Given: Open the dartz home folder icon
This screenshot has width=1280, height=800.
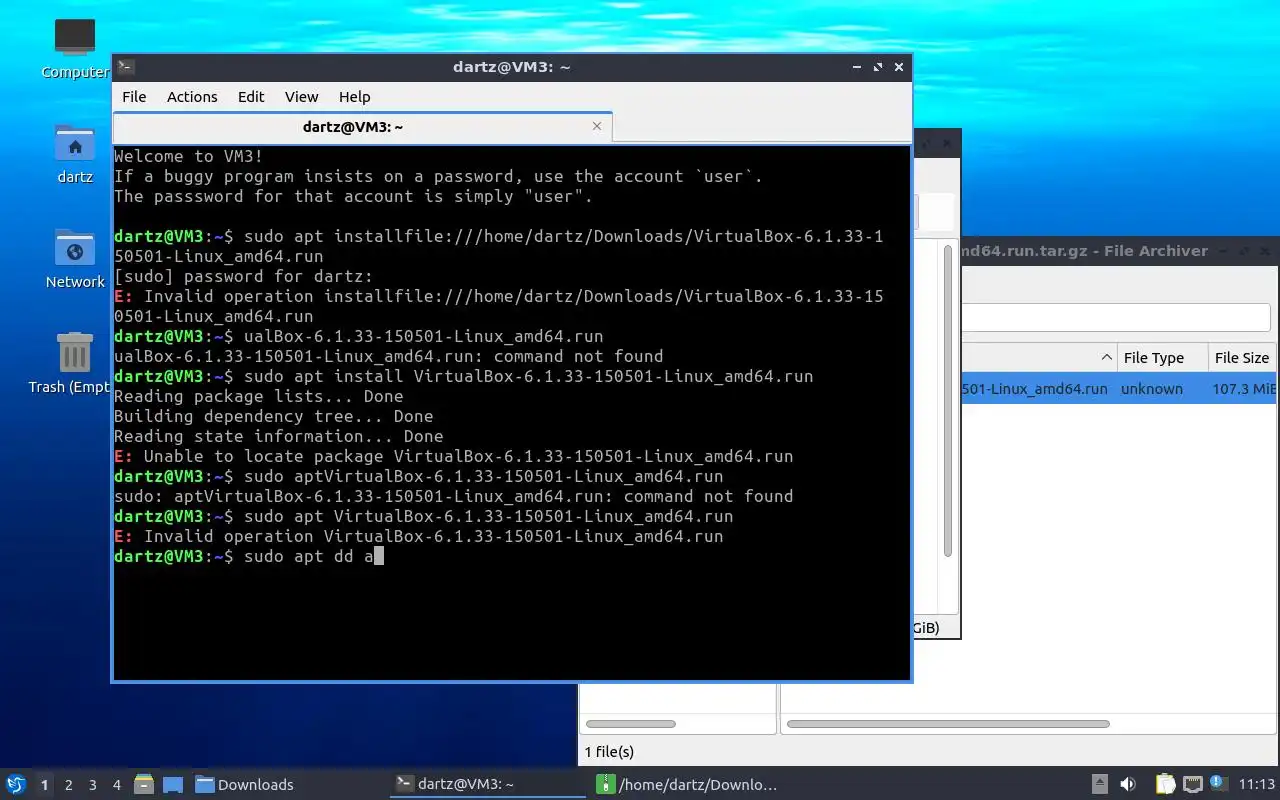Looking at the screenshot, I should click(x=75, y=154).
